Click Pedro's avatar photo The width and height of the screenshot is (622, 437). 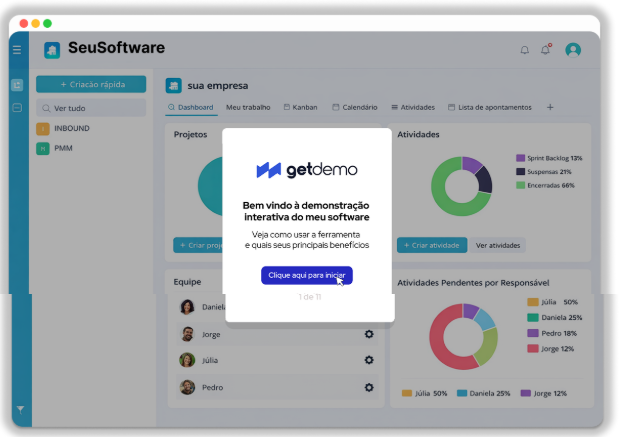(x=187, y=387)
